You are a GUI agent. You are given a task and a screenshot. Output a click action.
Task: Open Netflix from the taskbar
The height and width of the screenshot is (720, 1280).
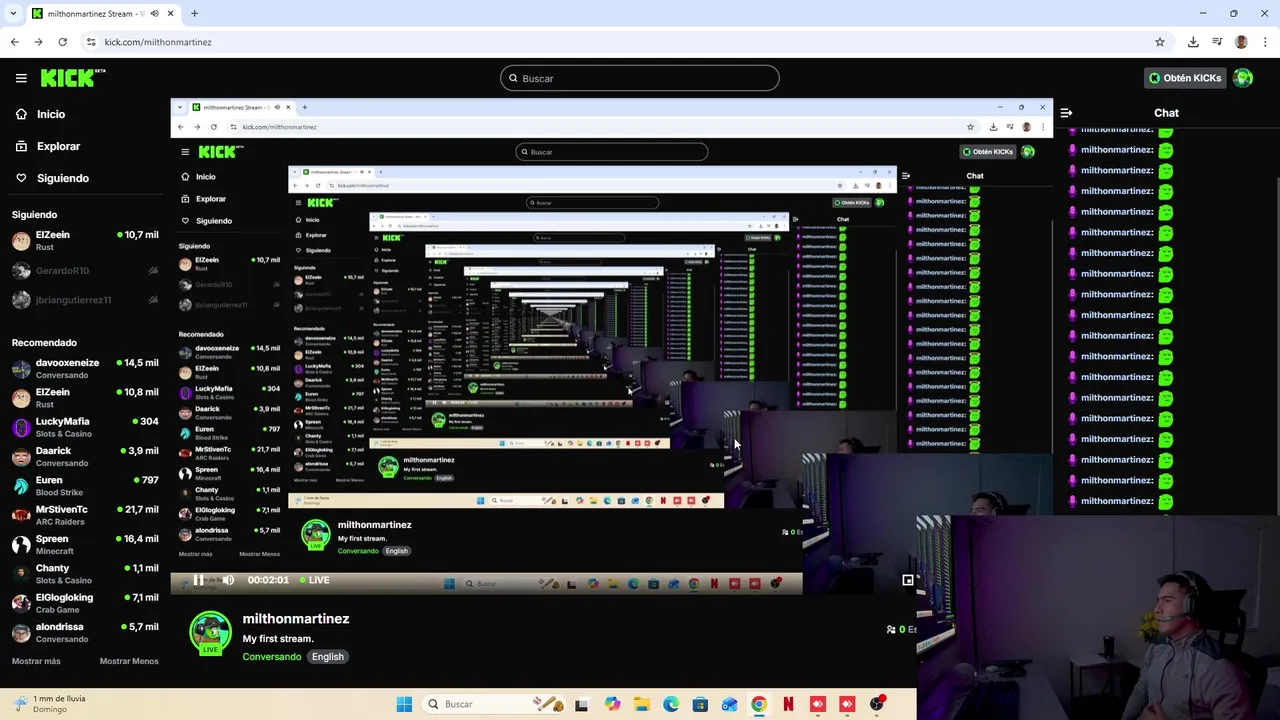pyautogui.click(x=788, y=704)
